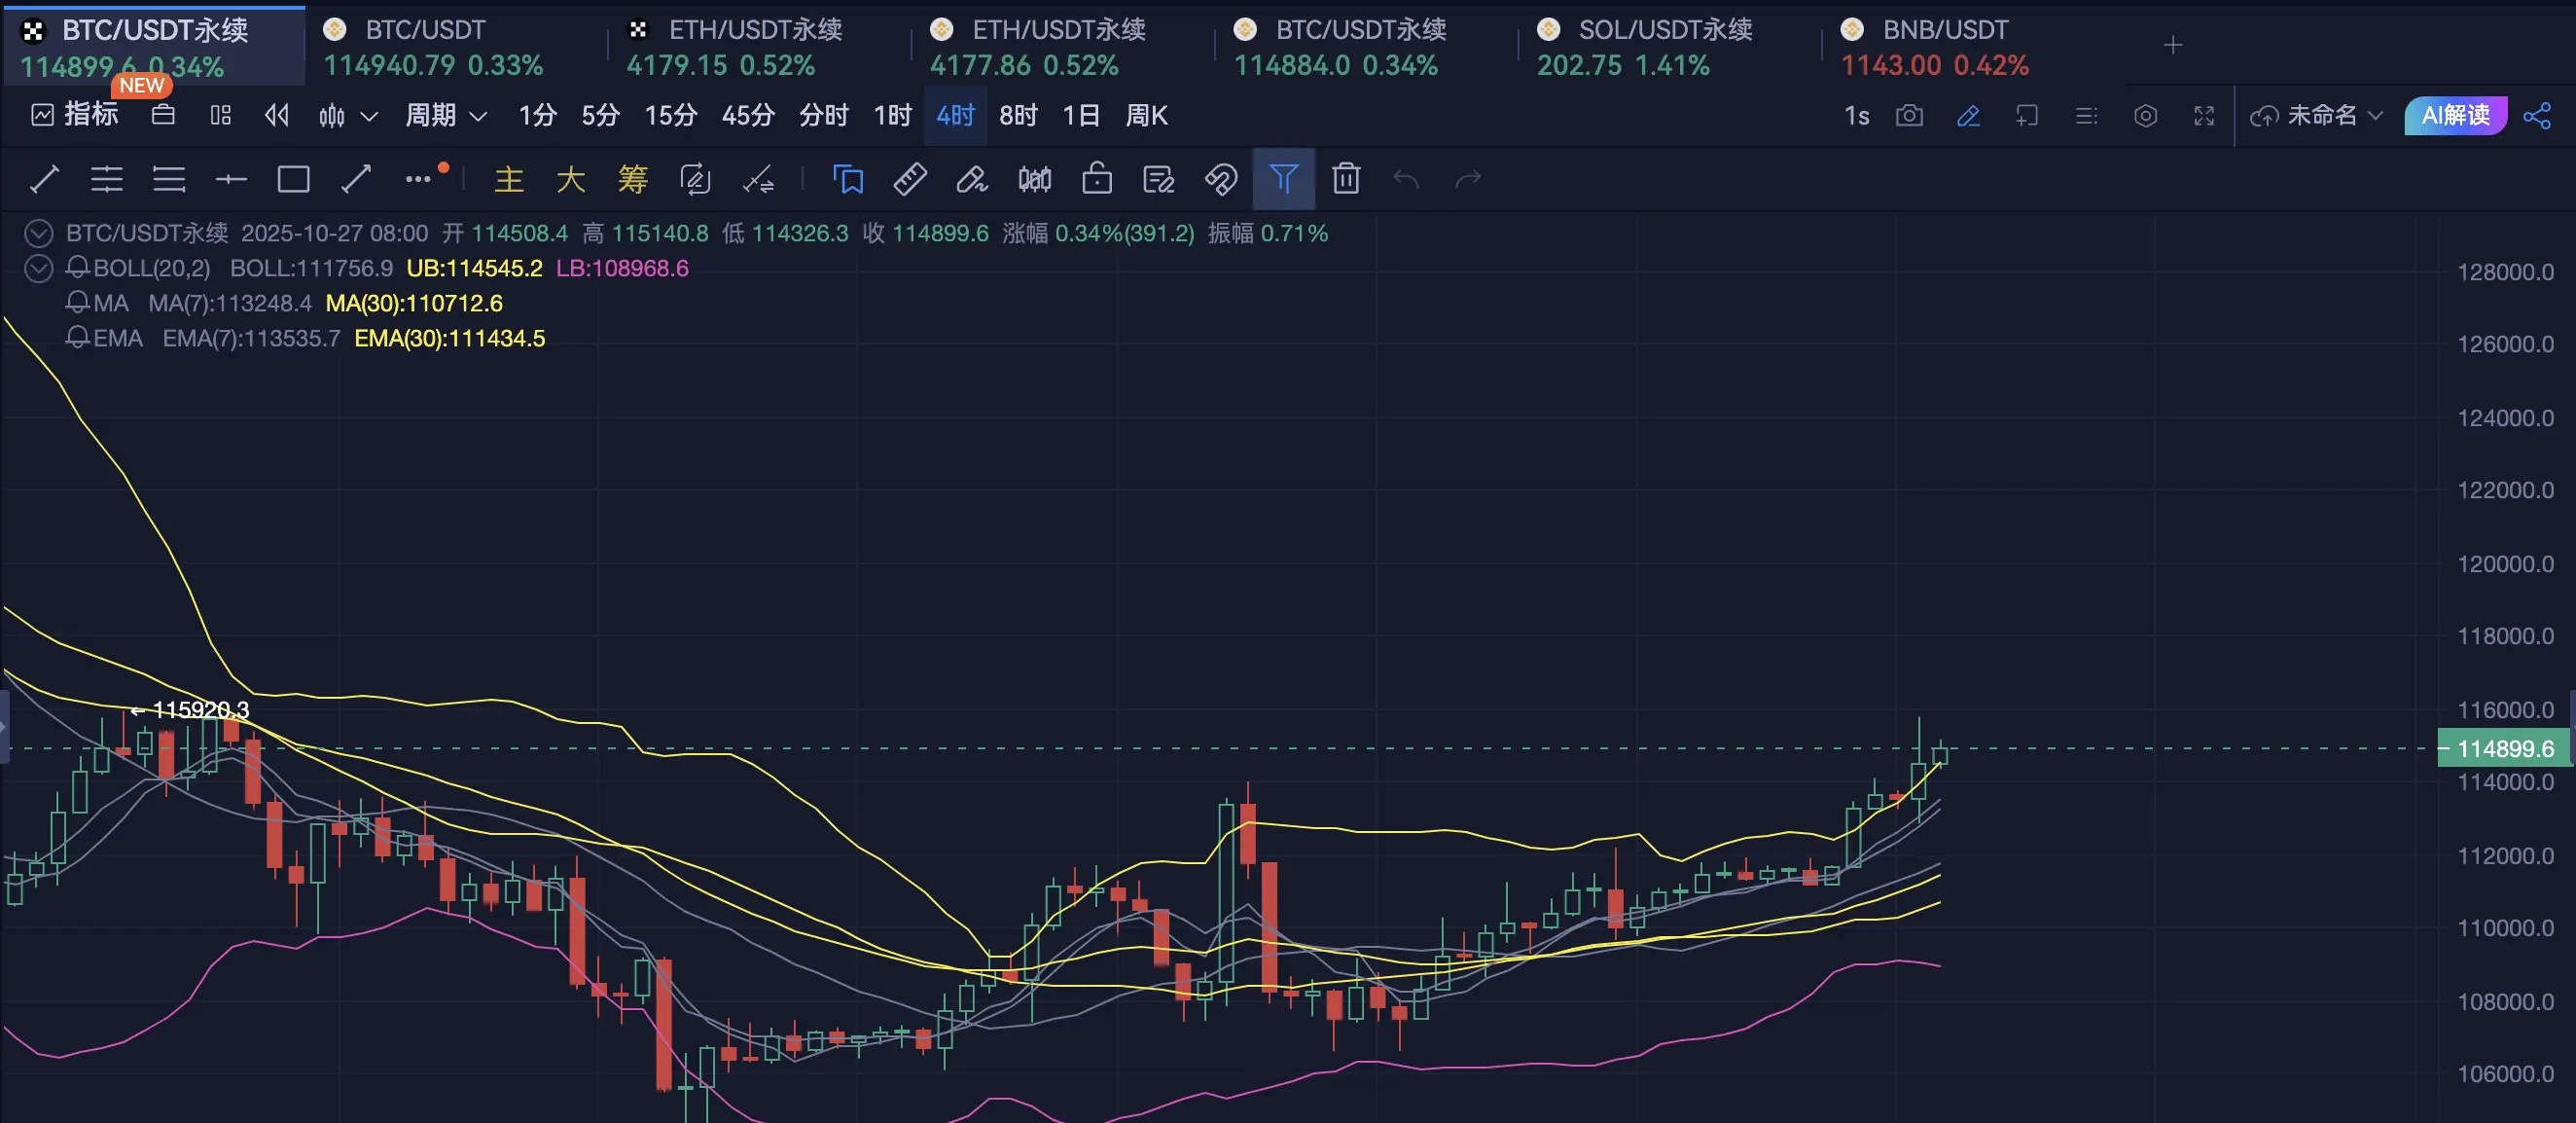Image resolution: width=2576 pixels, height=1123 pixels.
Task: Take a chart screenshot with camera icon
Action: [x=1909, y=116]
